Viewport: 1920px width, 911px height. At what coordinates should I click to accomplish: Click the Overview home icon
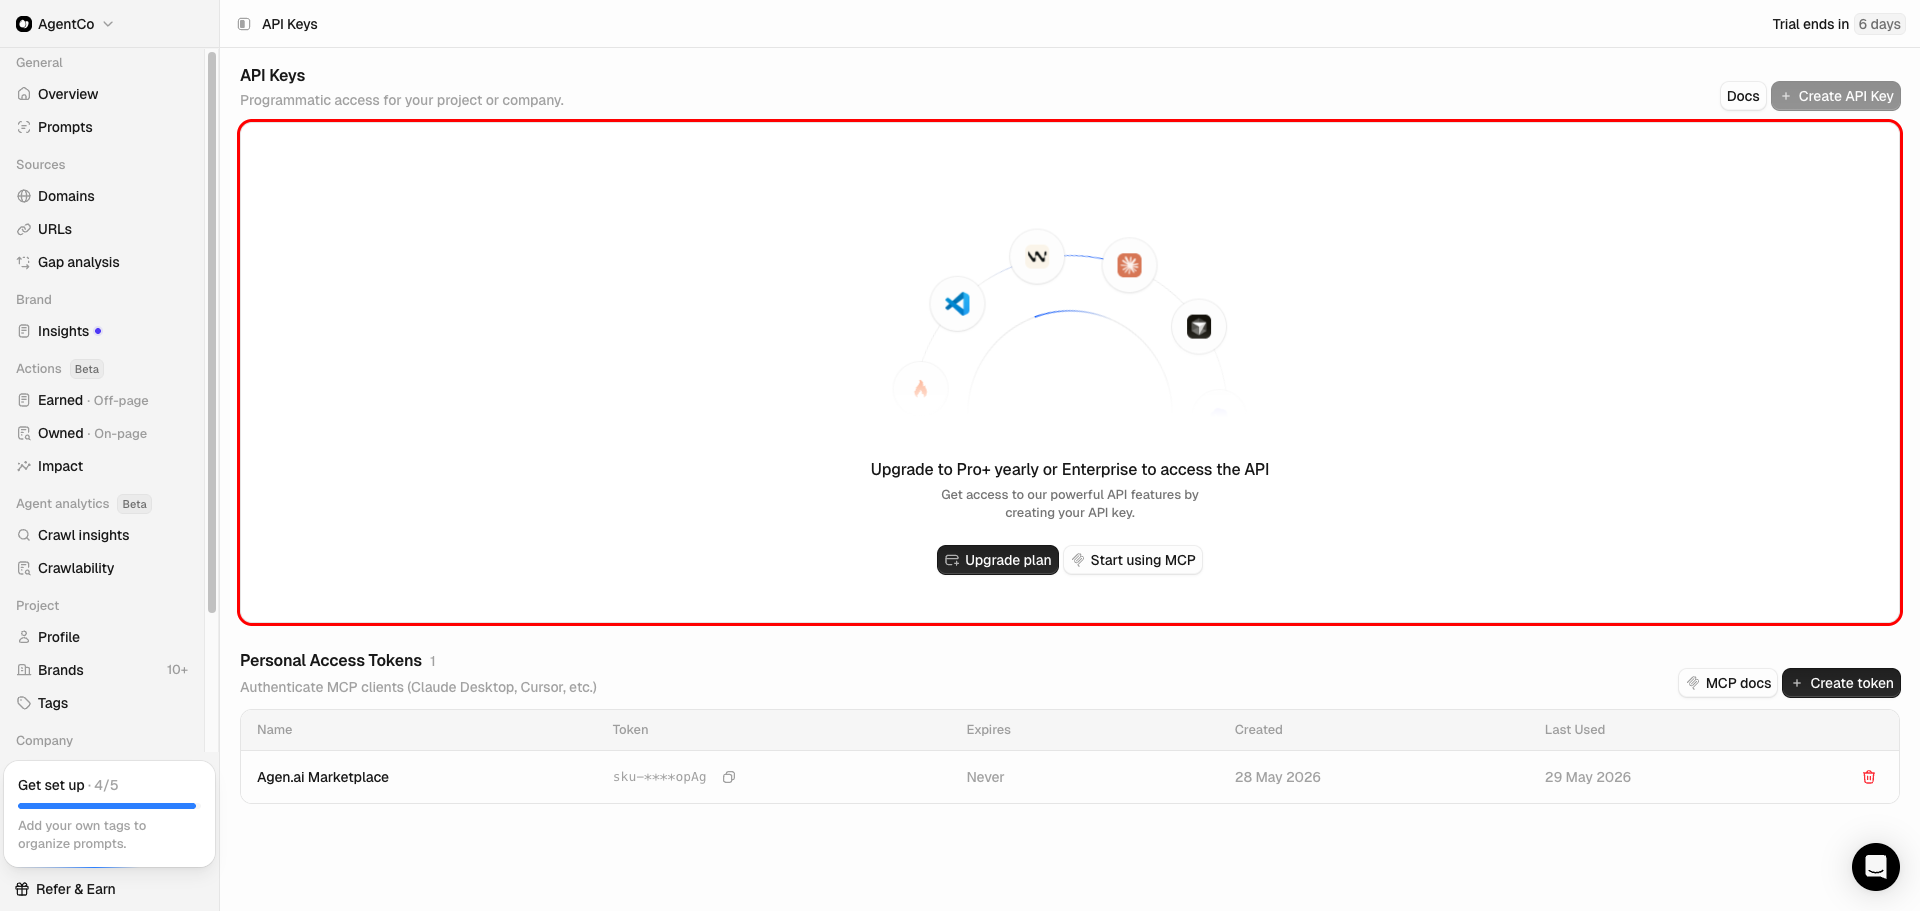(x=24, y=94)
